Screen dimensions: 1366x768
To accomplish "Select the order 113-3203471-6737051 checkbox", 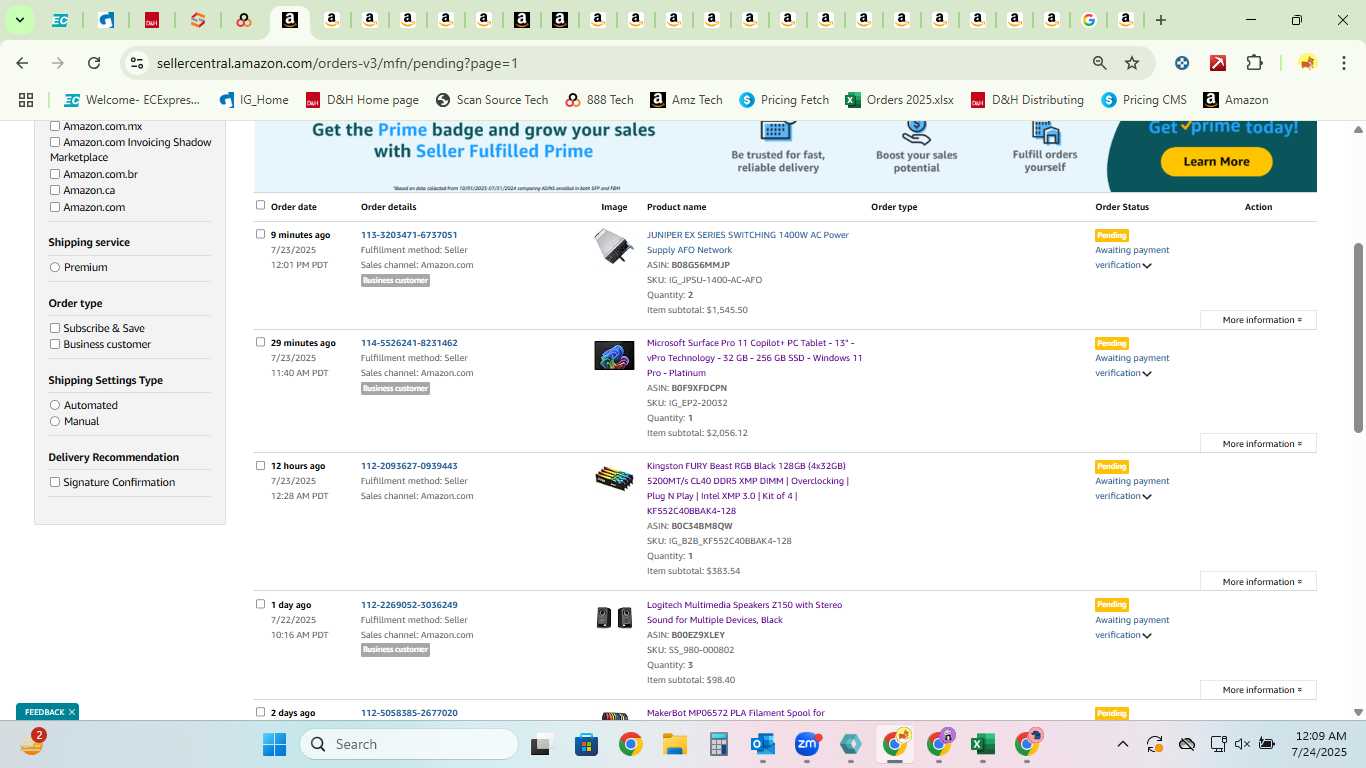I will pos(261,234).
